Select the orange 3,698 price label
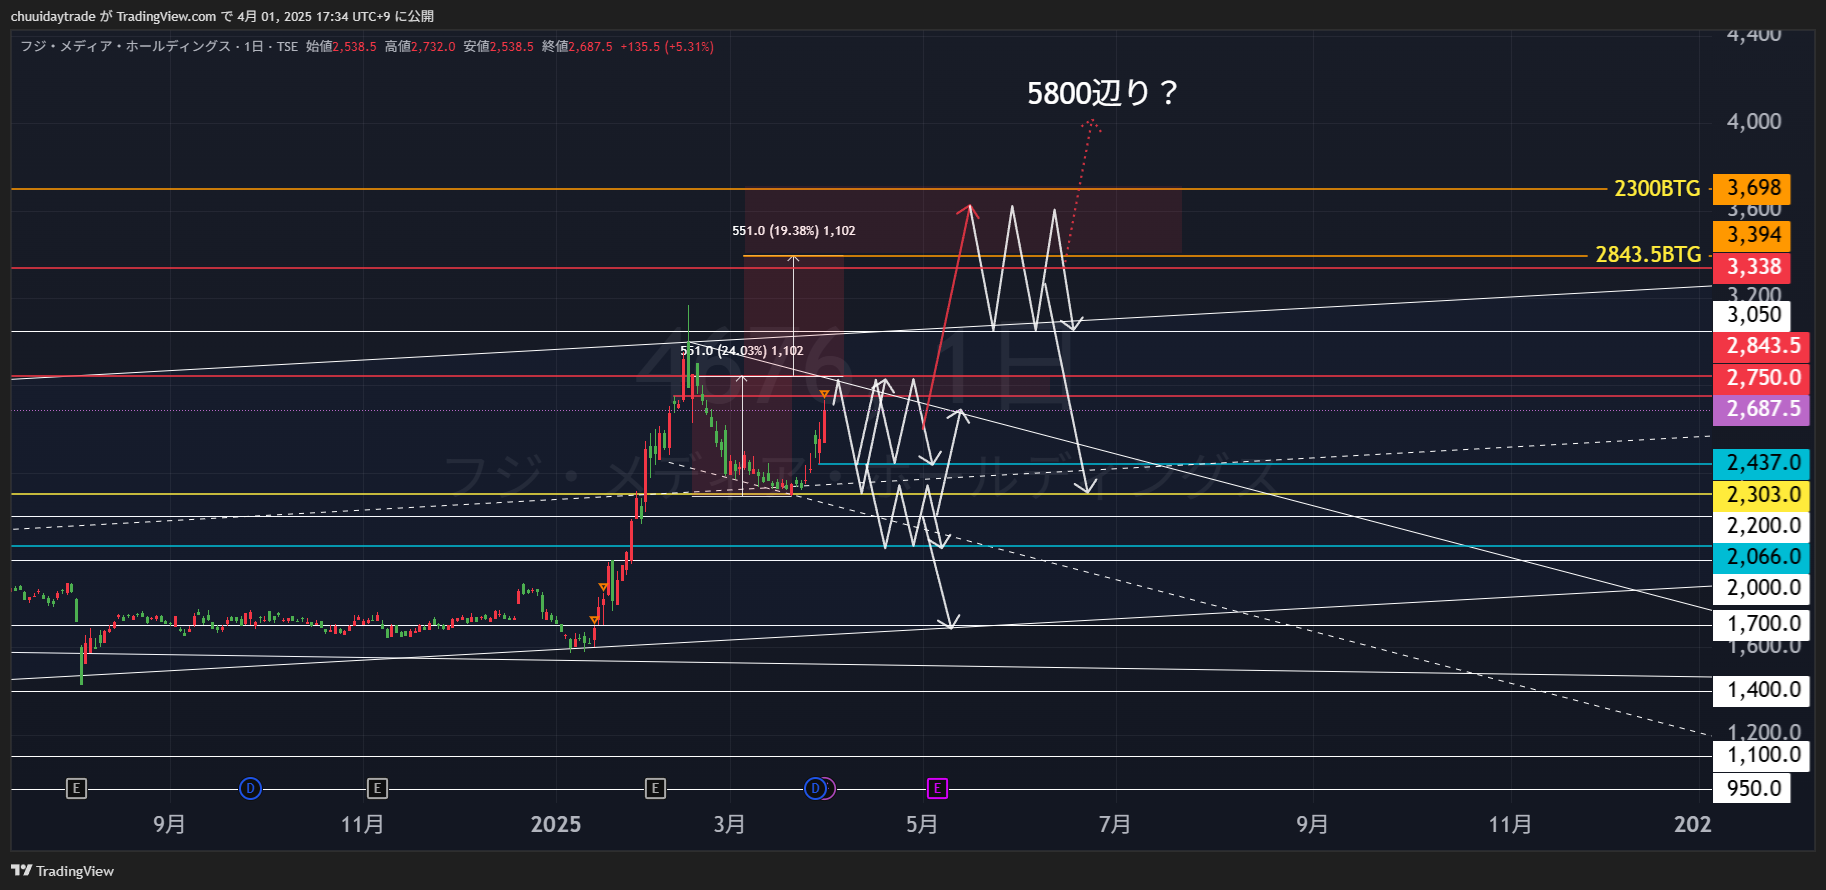The height and width of the screenshot is (890, 1826). coord(1753,188)
